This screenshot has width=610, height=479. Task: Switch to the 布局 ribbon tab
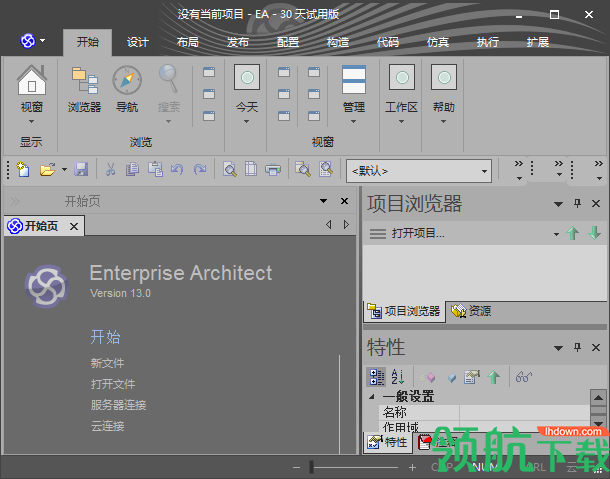tap(188, 42)
